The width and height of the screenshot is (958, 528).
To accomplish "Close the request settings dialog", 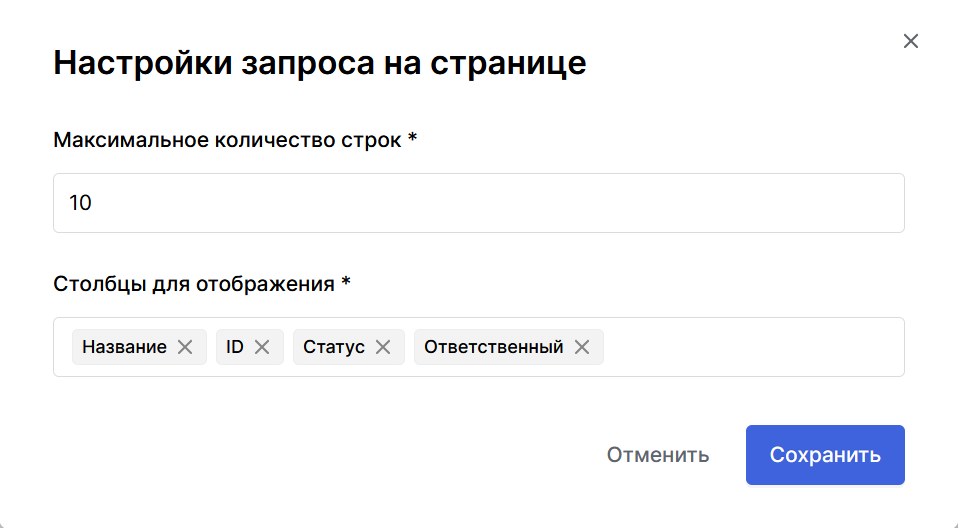I will tap(910, 41).
